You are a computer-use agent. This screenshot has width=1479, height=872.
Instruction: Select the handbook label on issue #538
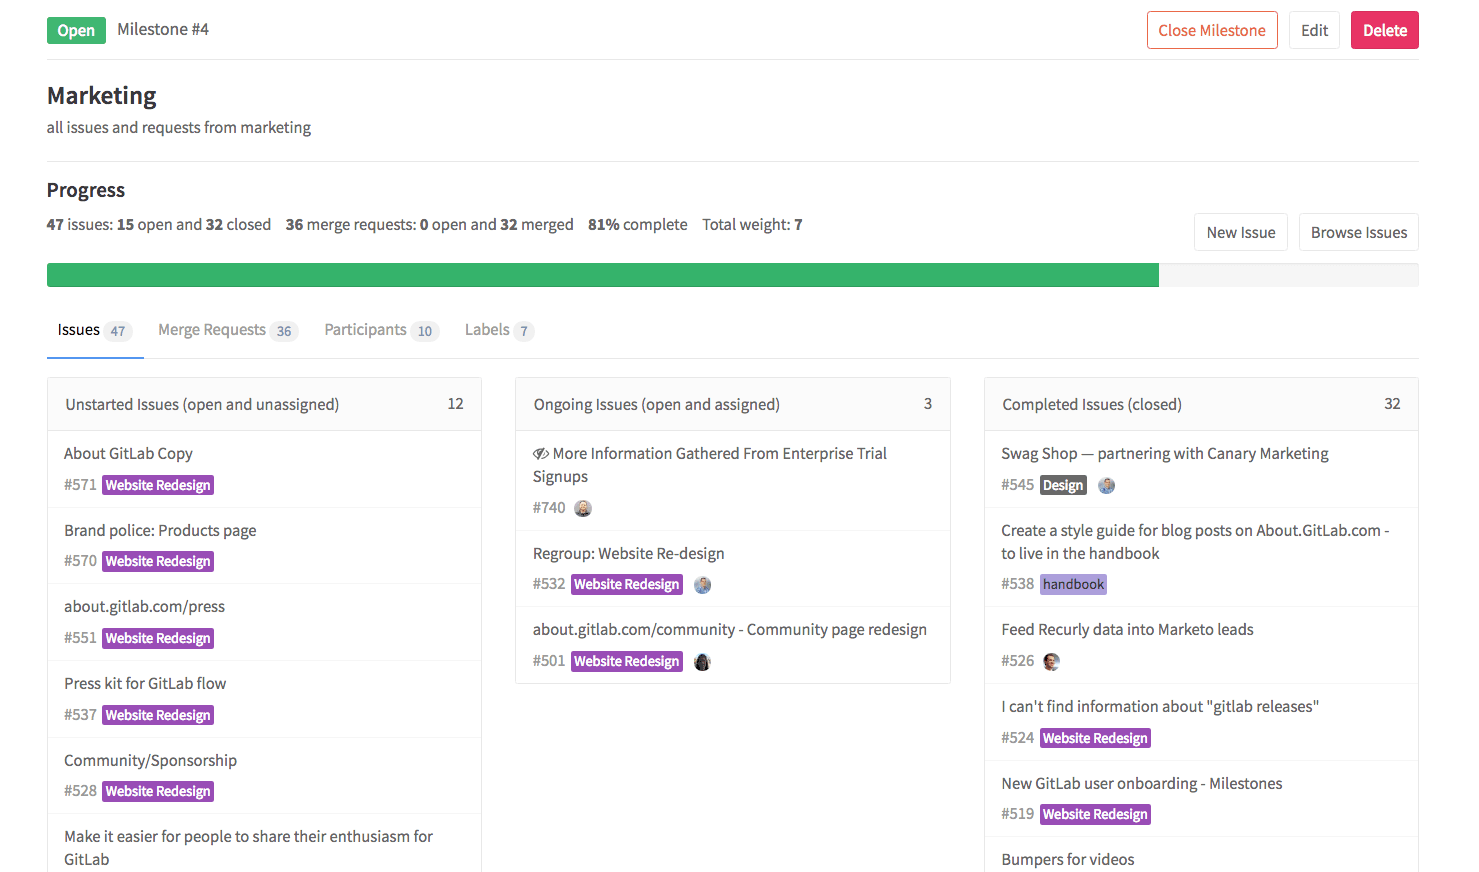click(1073, 583)
